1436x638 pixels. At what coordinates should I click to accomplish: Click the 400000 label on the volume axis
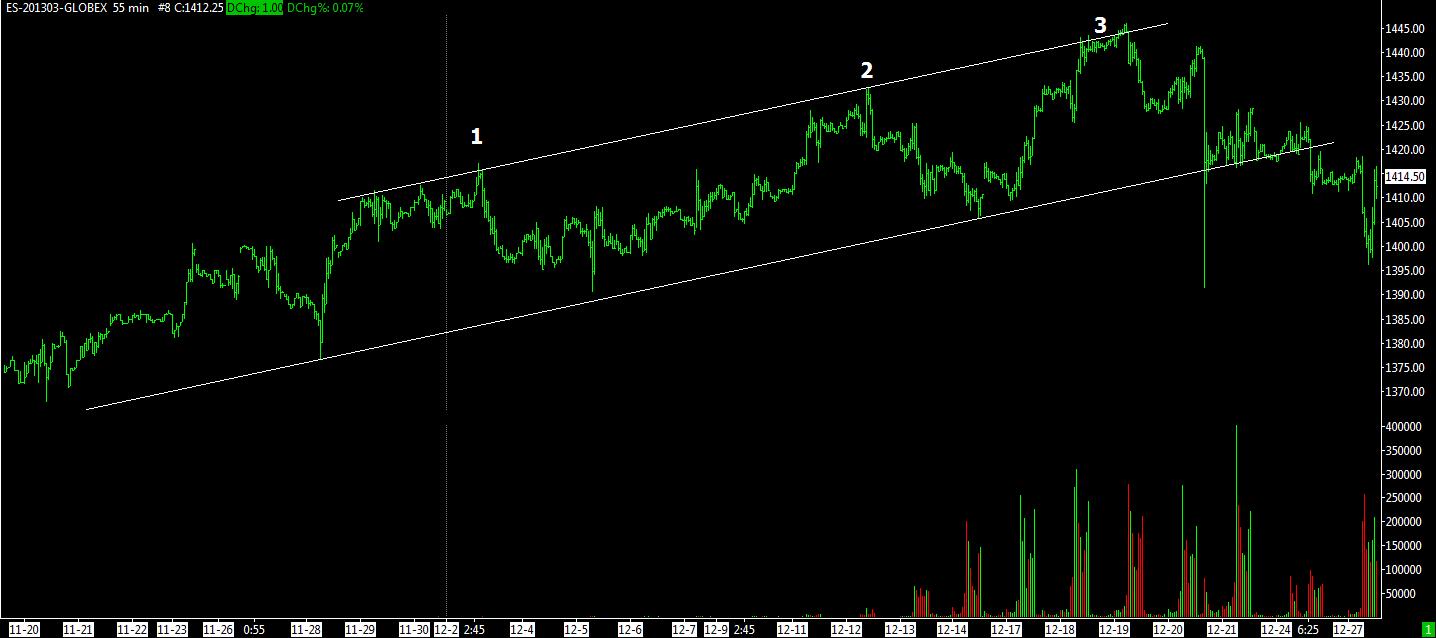(x=1403, y=427)
